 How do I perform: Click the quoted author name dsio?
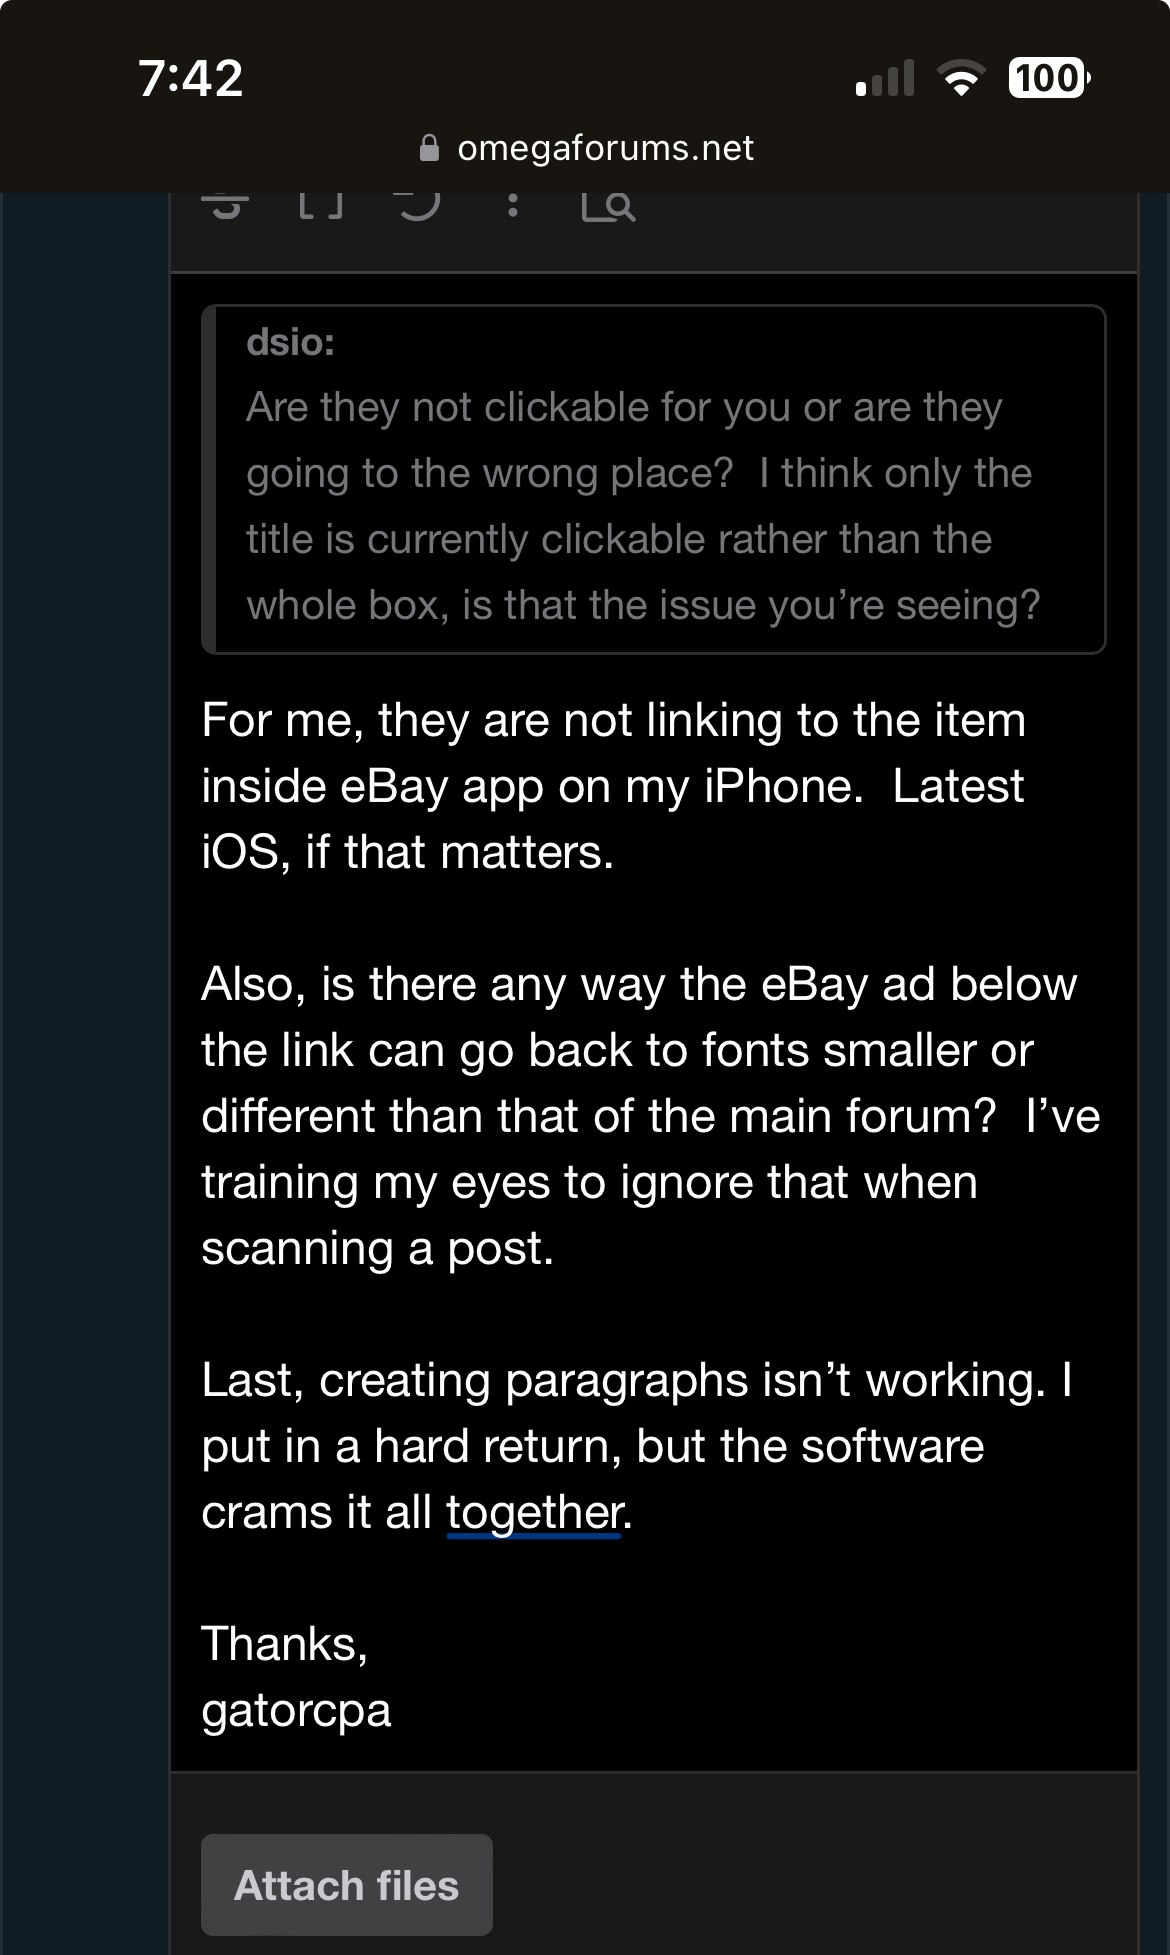290,343
